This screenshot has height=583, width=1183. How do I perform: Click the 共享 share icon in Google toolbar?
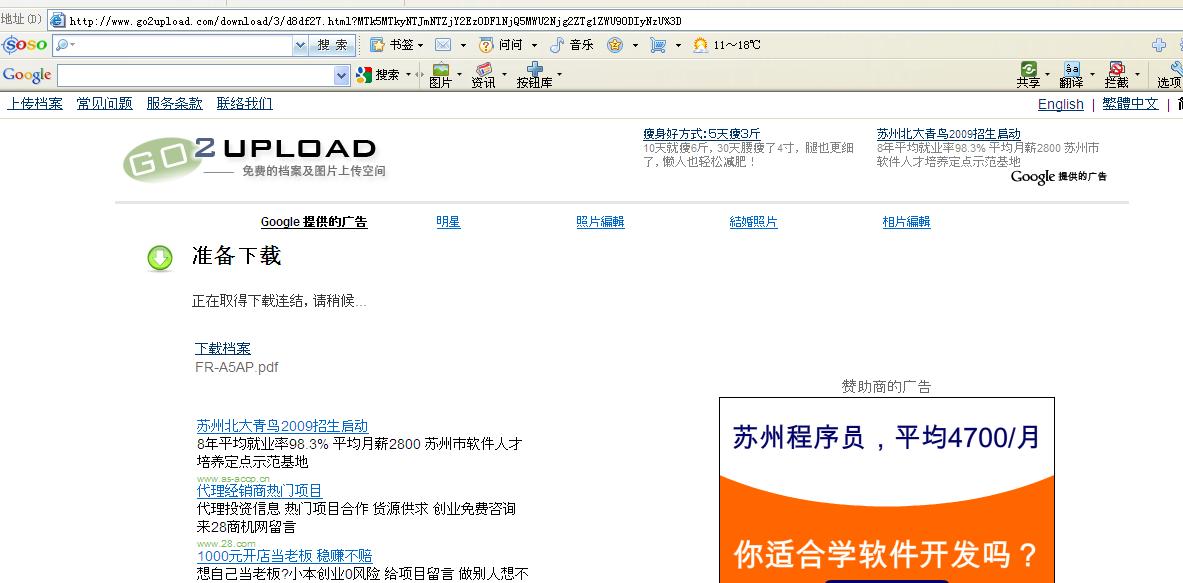pos(1028,70)
